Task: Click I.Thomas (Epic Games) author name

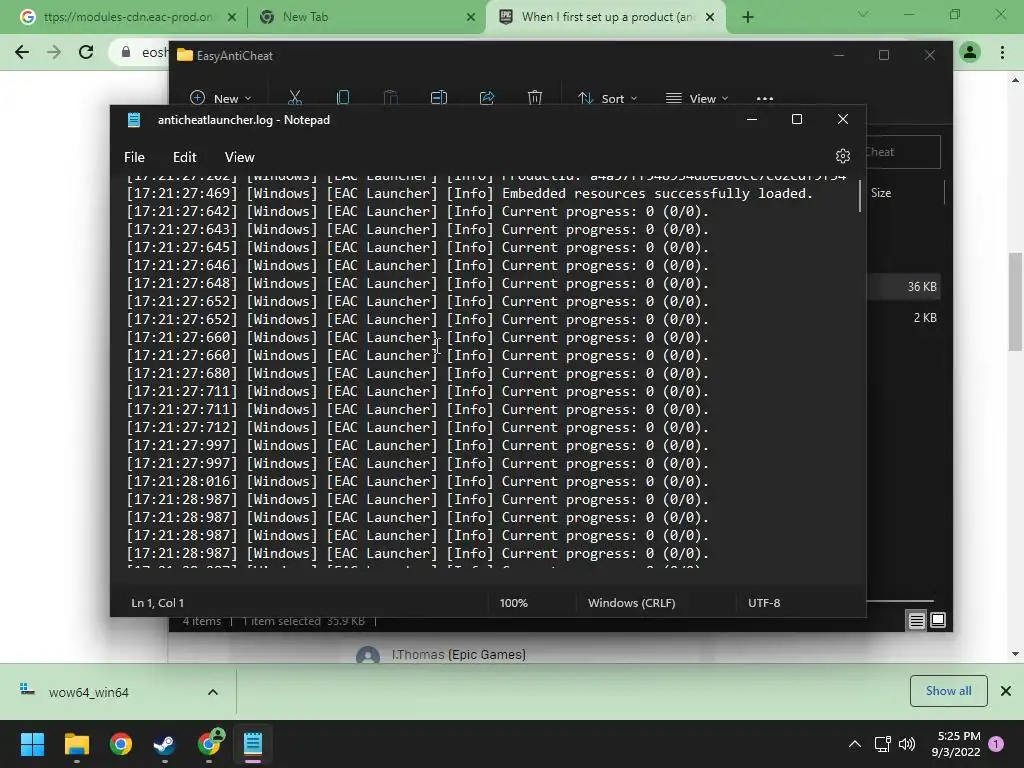Action: point(458,654)
